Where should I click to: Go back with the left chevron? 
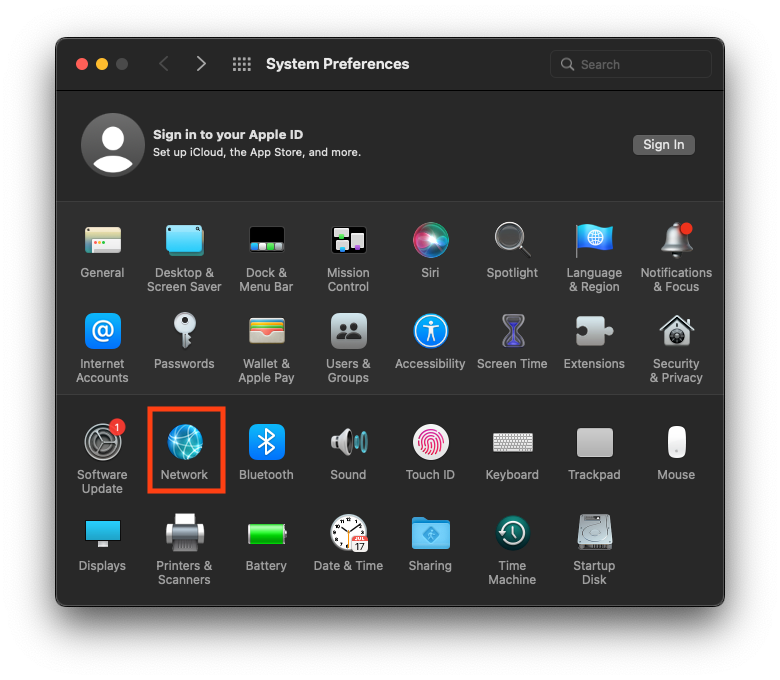(x=164, y=64)
